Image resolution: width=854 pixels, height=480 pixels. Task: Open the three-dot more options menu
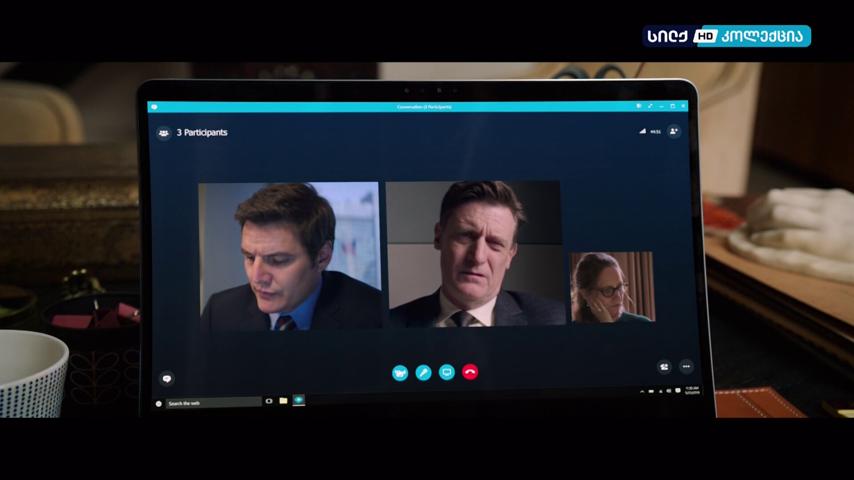pyautogui.click(x=686, y=367)
